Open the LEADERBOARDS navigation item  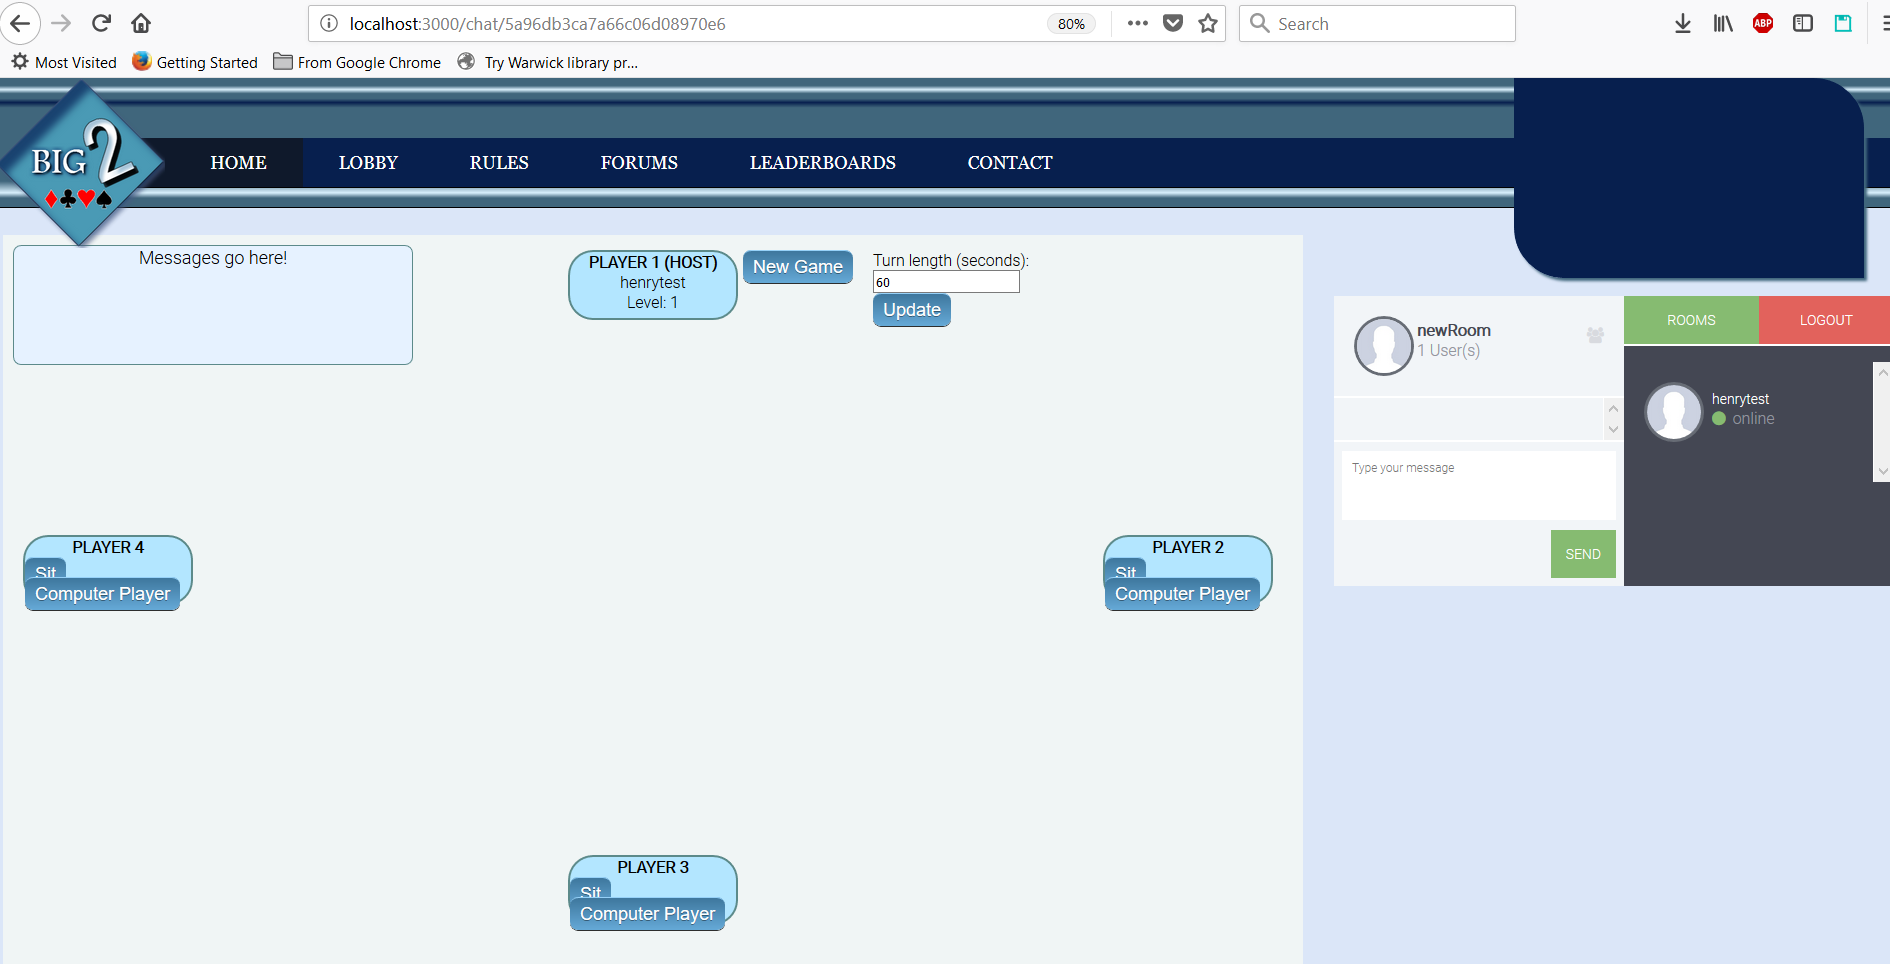click(822, 163)
